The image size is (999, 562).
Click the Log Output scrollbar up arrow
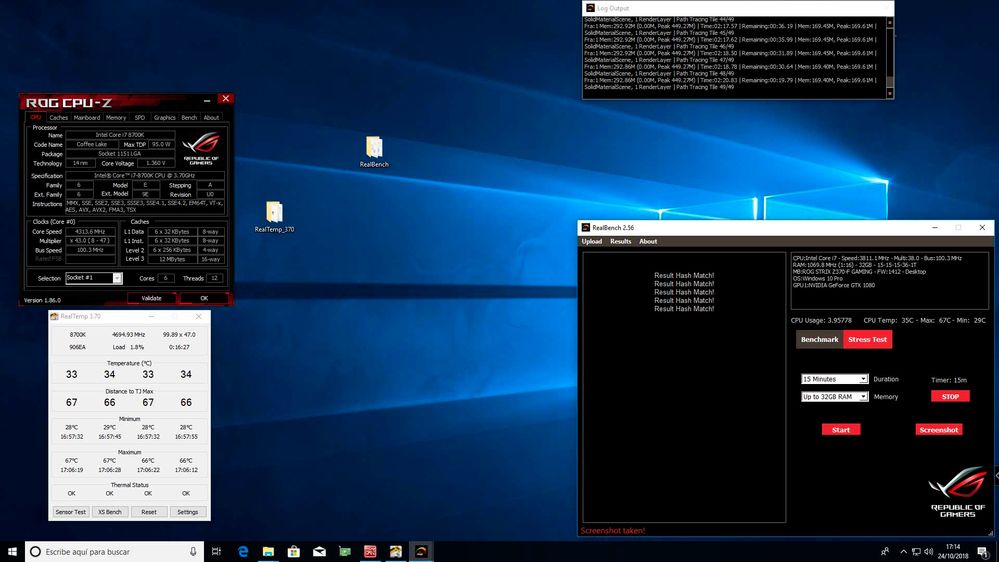tap(890, 22)
